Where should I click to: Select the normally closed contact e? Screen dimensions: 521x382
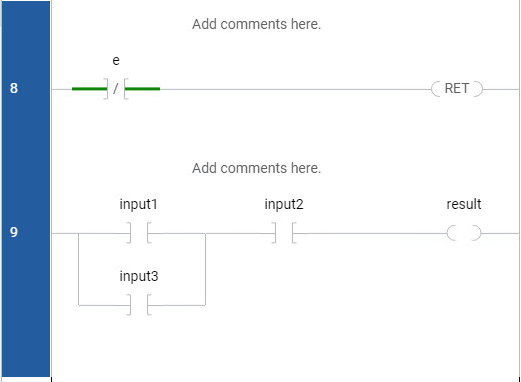(x=116, y=89)
